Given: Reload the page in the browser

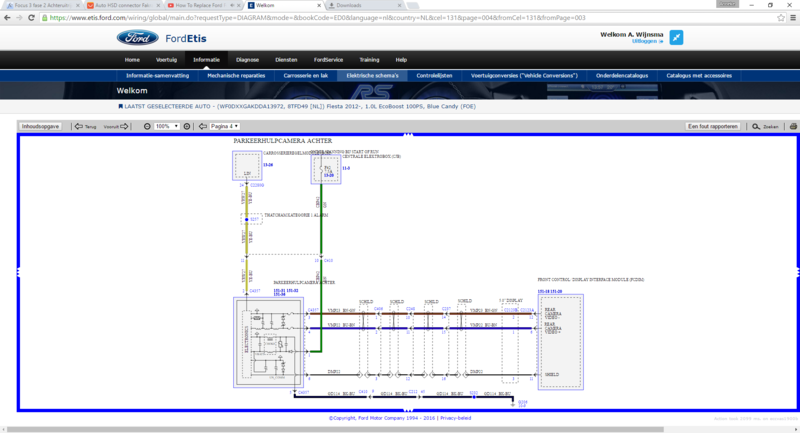Looking at the screenshot, I should click(x=33, y=17).
